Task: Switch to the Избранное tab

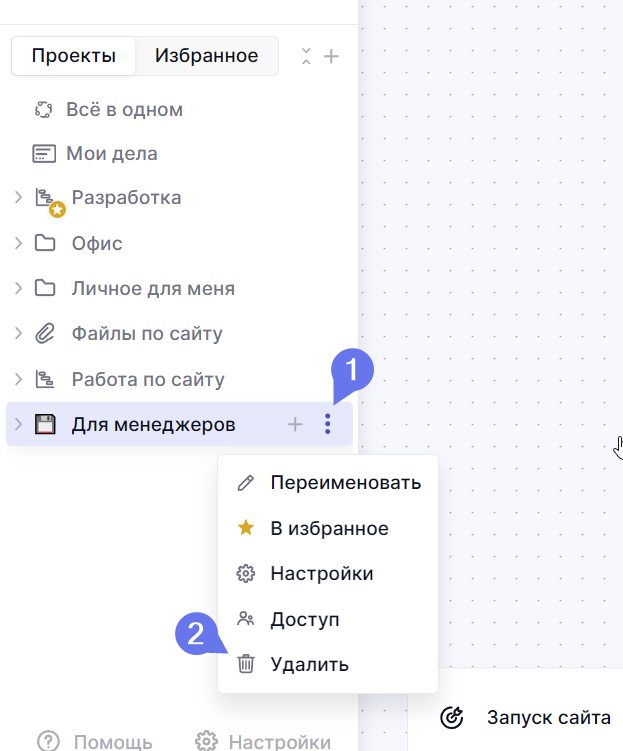Action: click(x=206, y=56)
